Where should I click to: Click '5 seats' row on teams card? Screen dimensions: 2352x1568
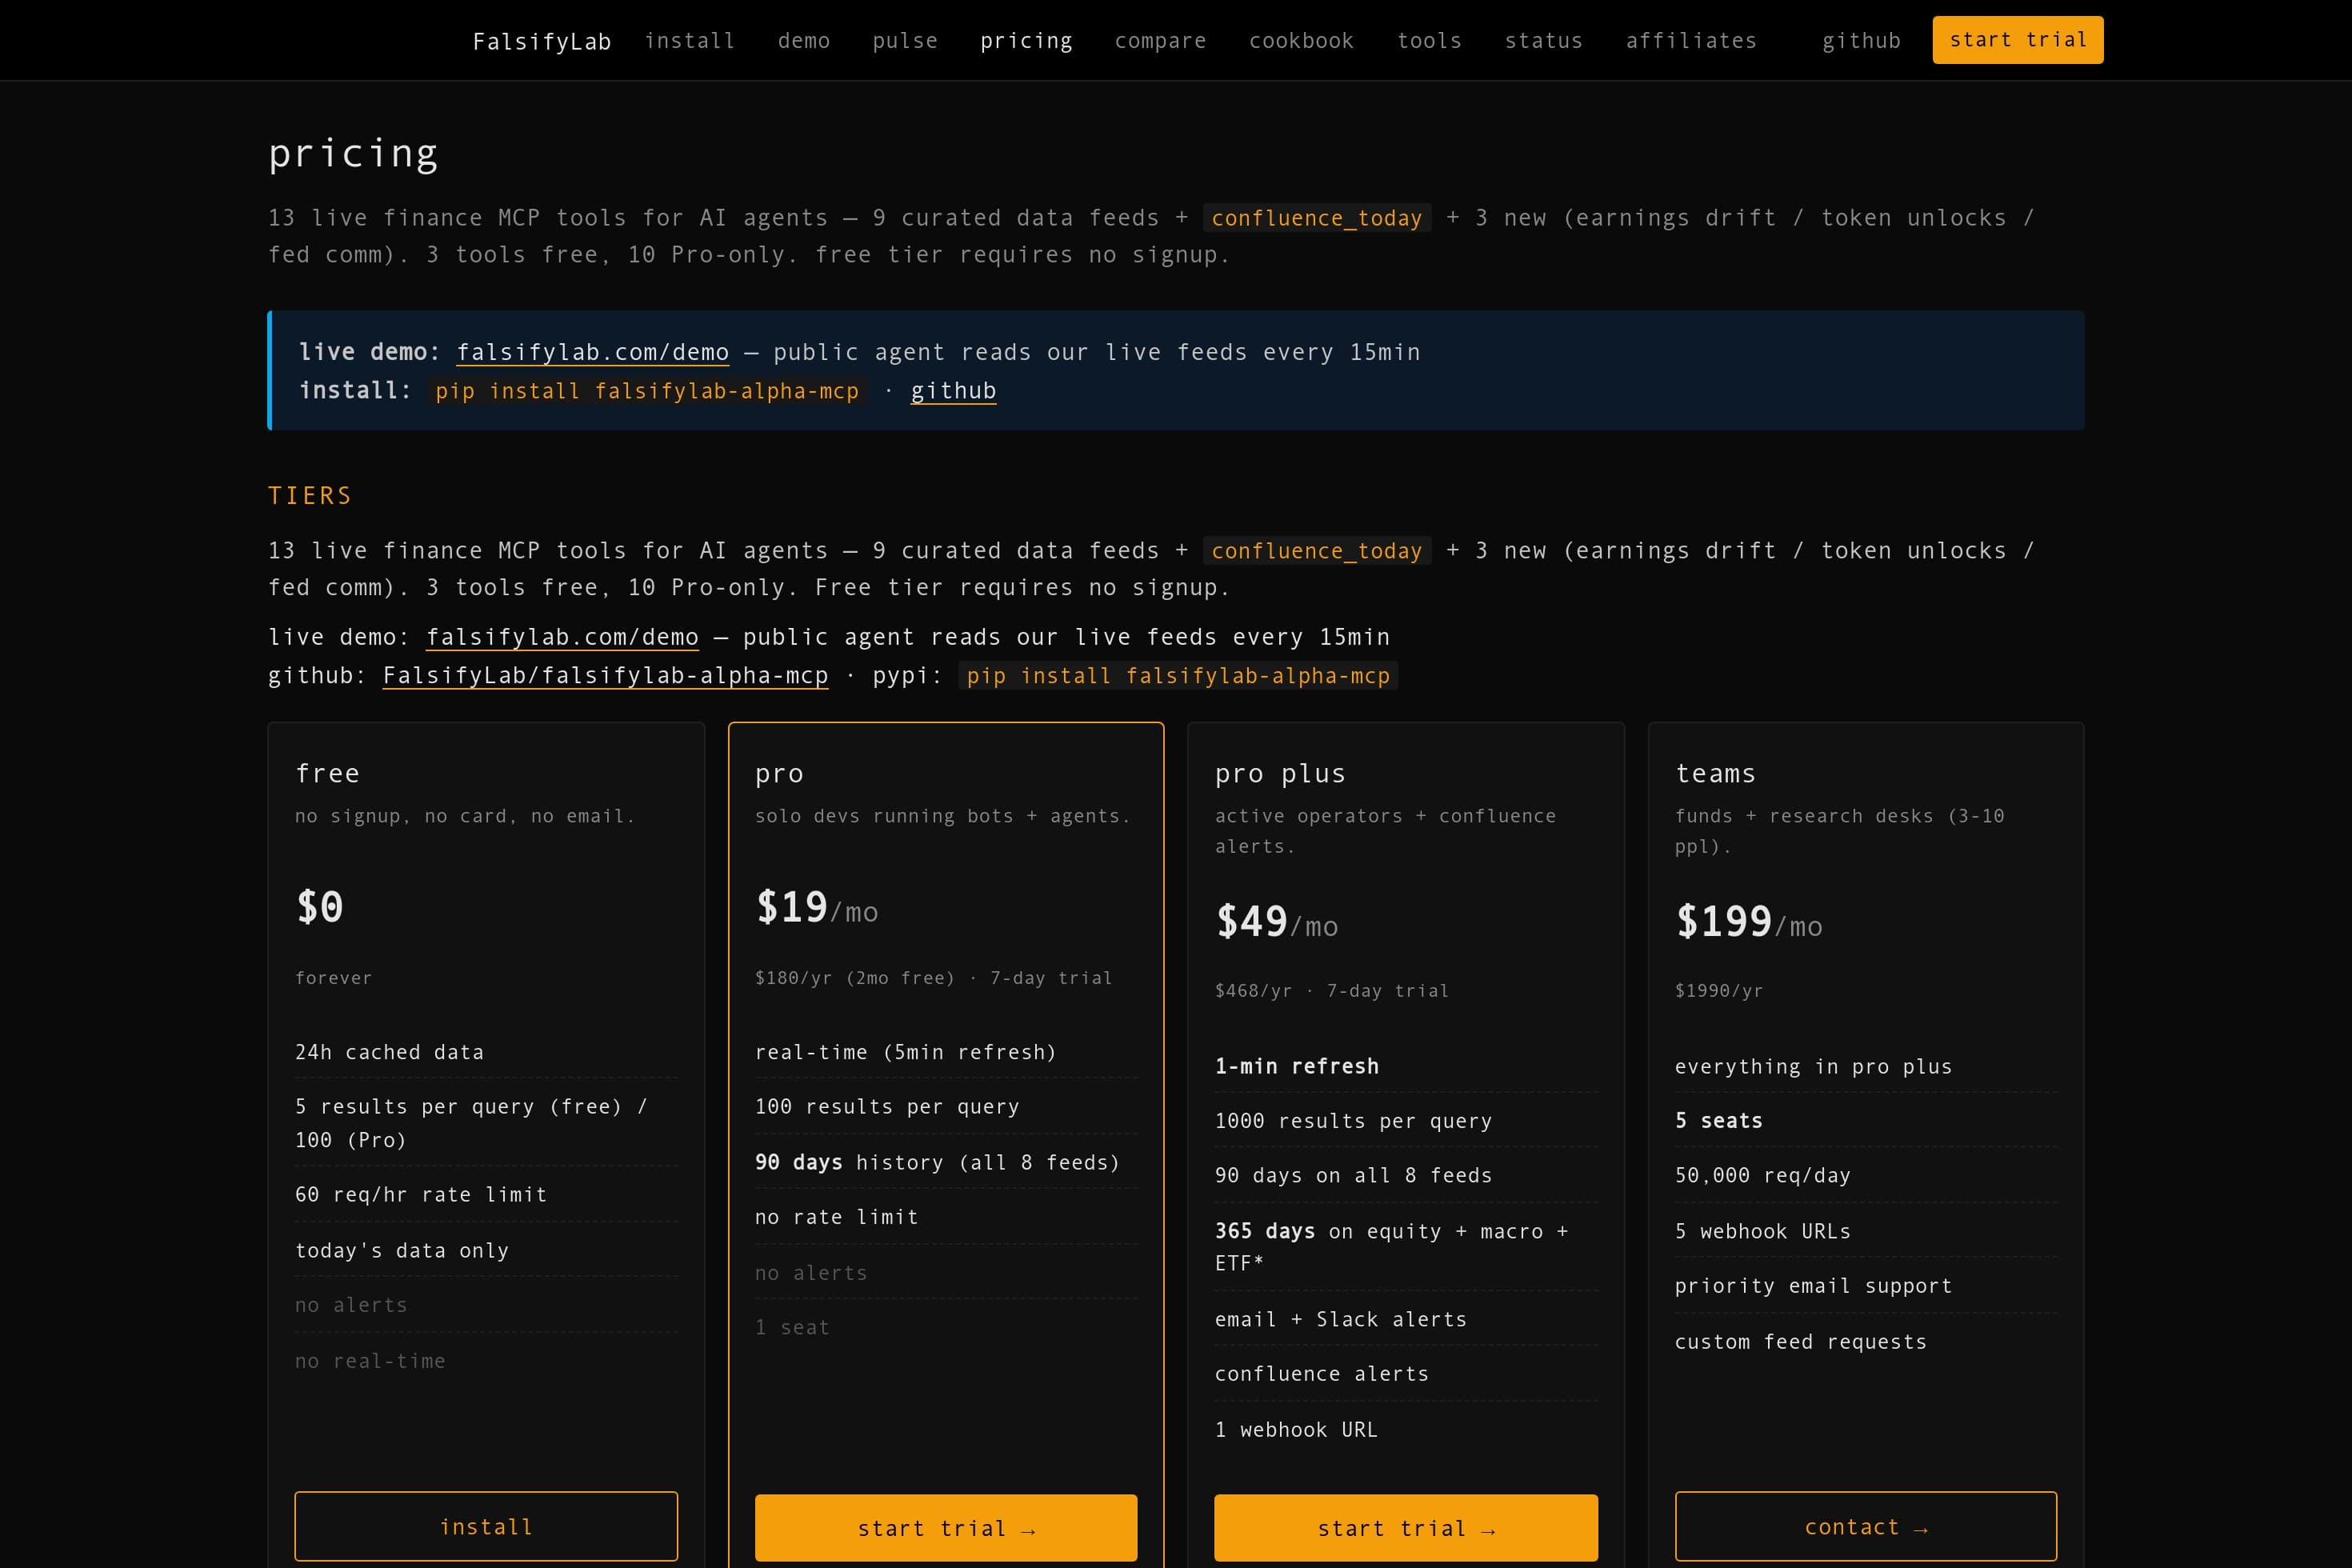pyautogui.click(x=1866, y=1121)
